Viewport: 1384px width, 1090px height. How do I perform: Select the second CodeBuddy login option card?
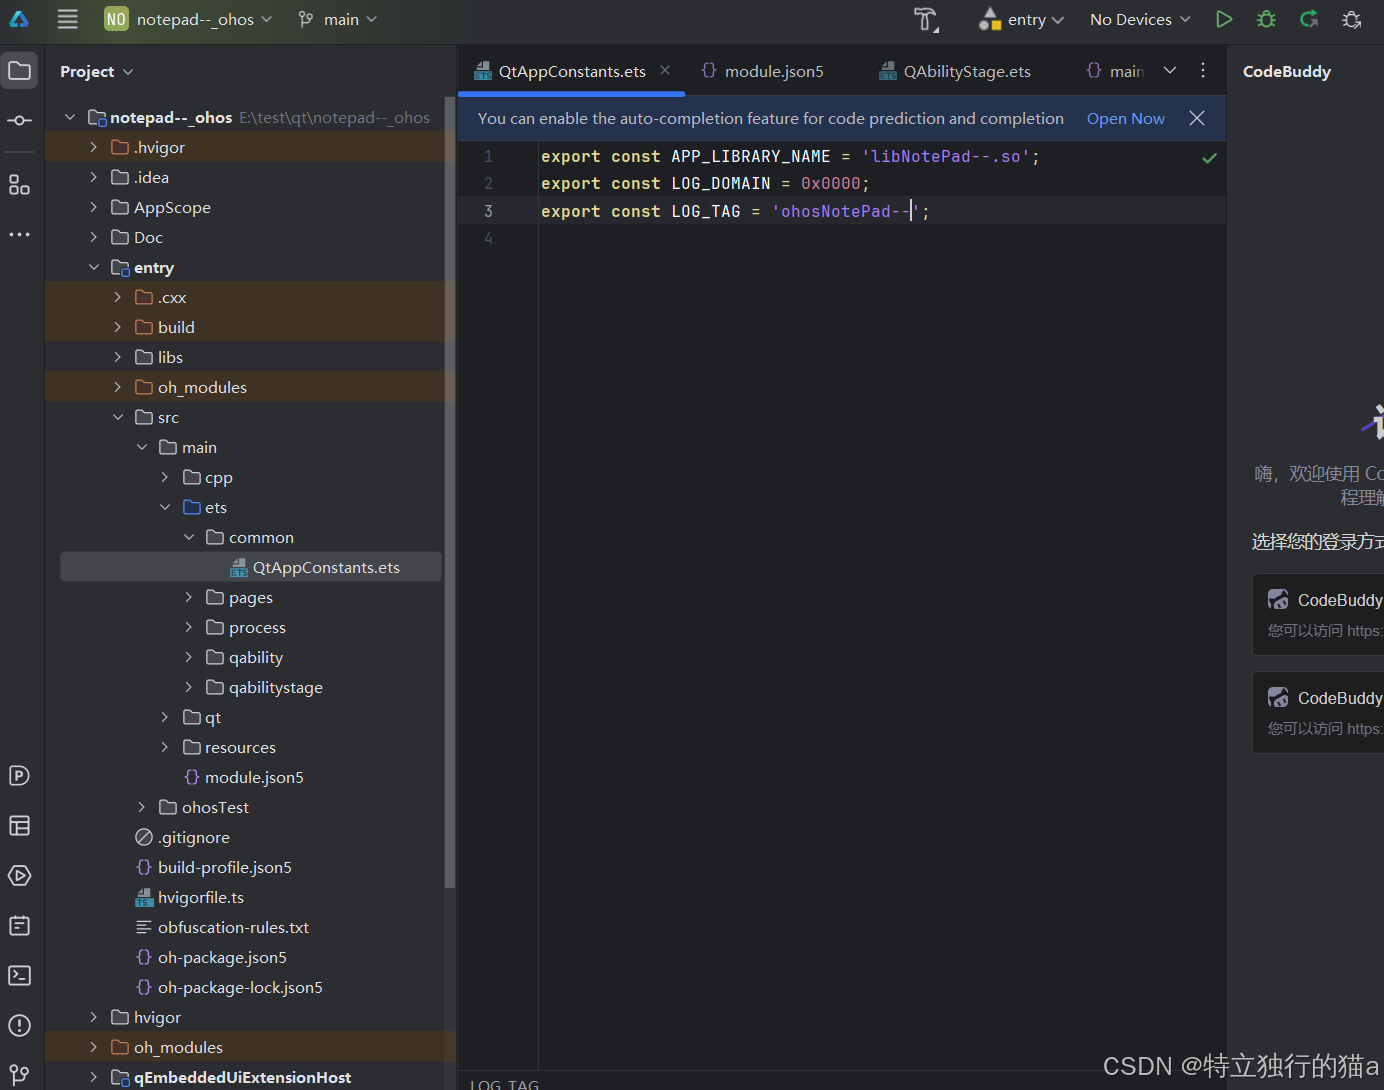[1318, 712]
